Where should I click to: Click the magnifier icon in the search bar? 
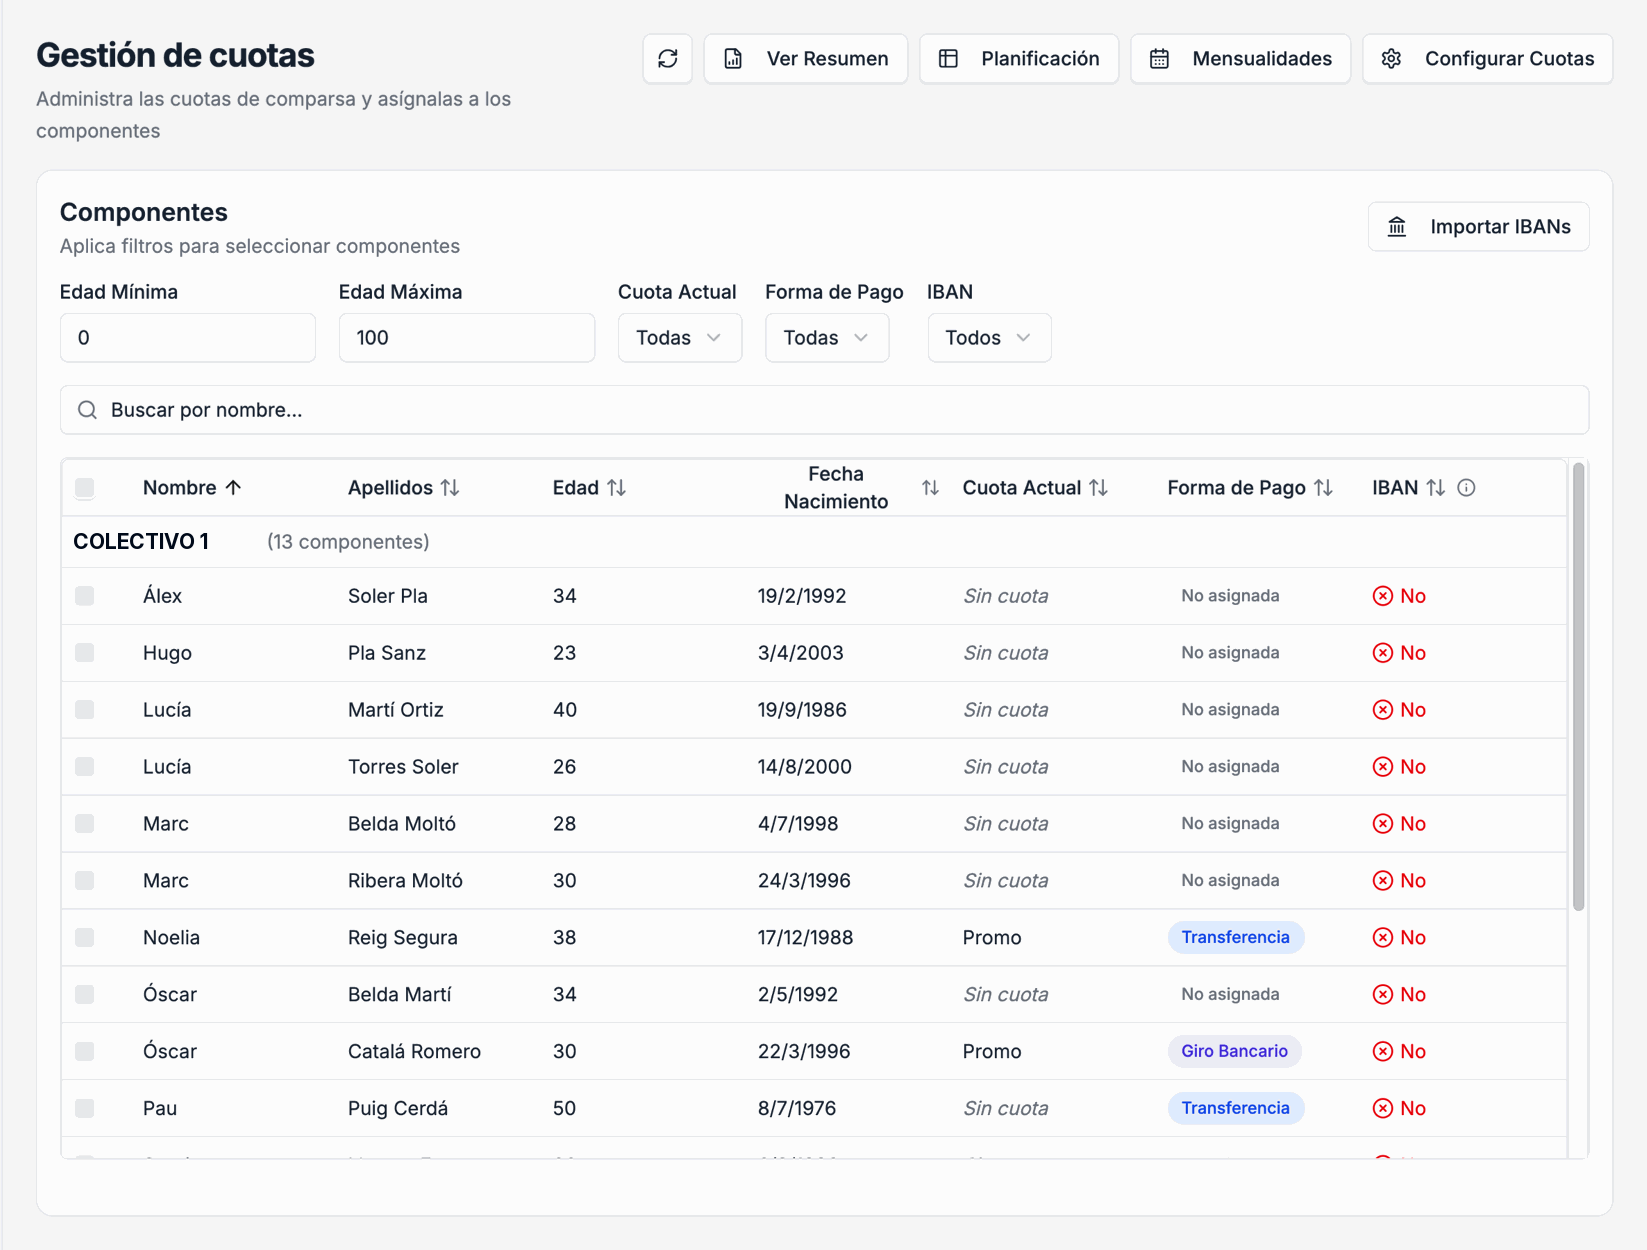pos(88,410)
